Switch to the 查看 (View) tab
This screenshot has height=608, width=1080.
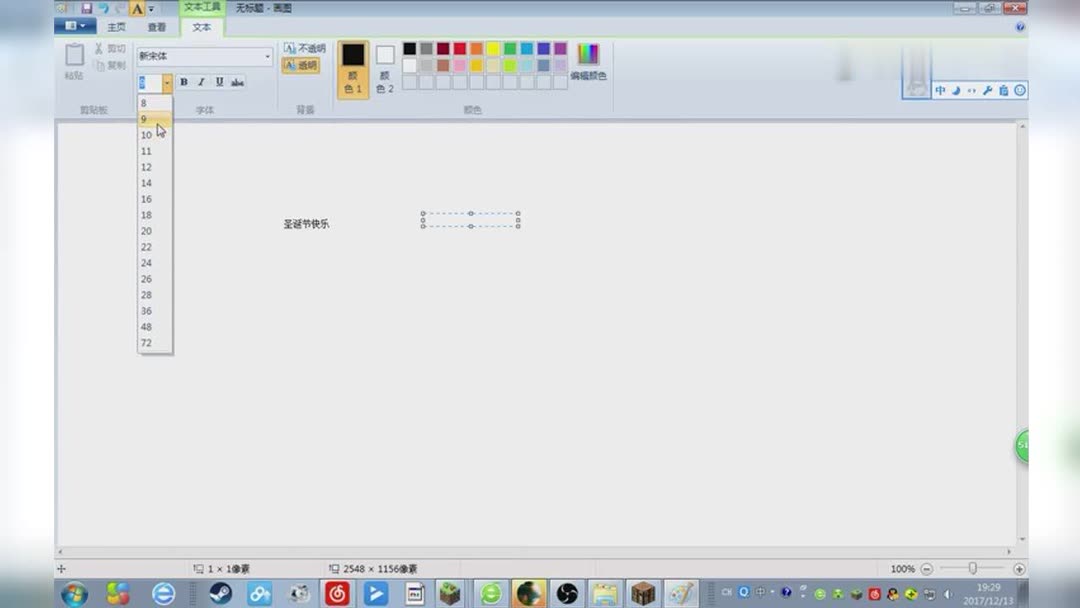click(x=156, y=27)
